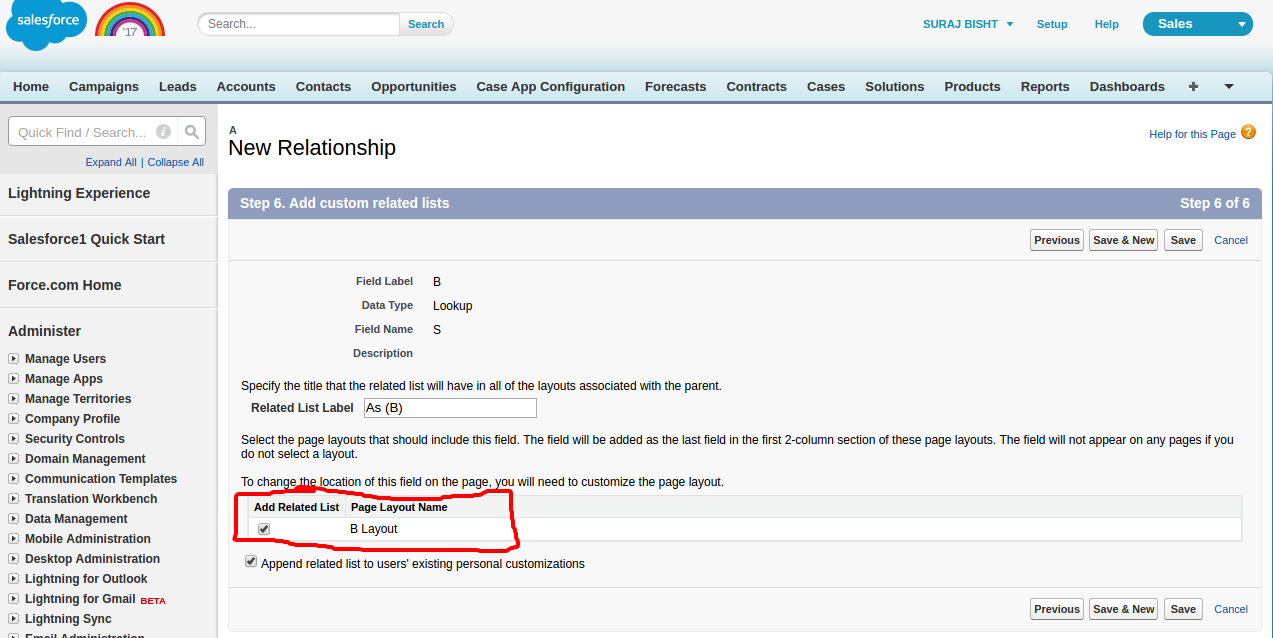Image resolution: width=1273 pixels, height=638 pixels.
Task: Click the top Cancel link
Action: 1230,240
